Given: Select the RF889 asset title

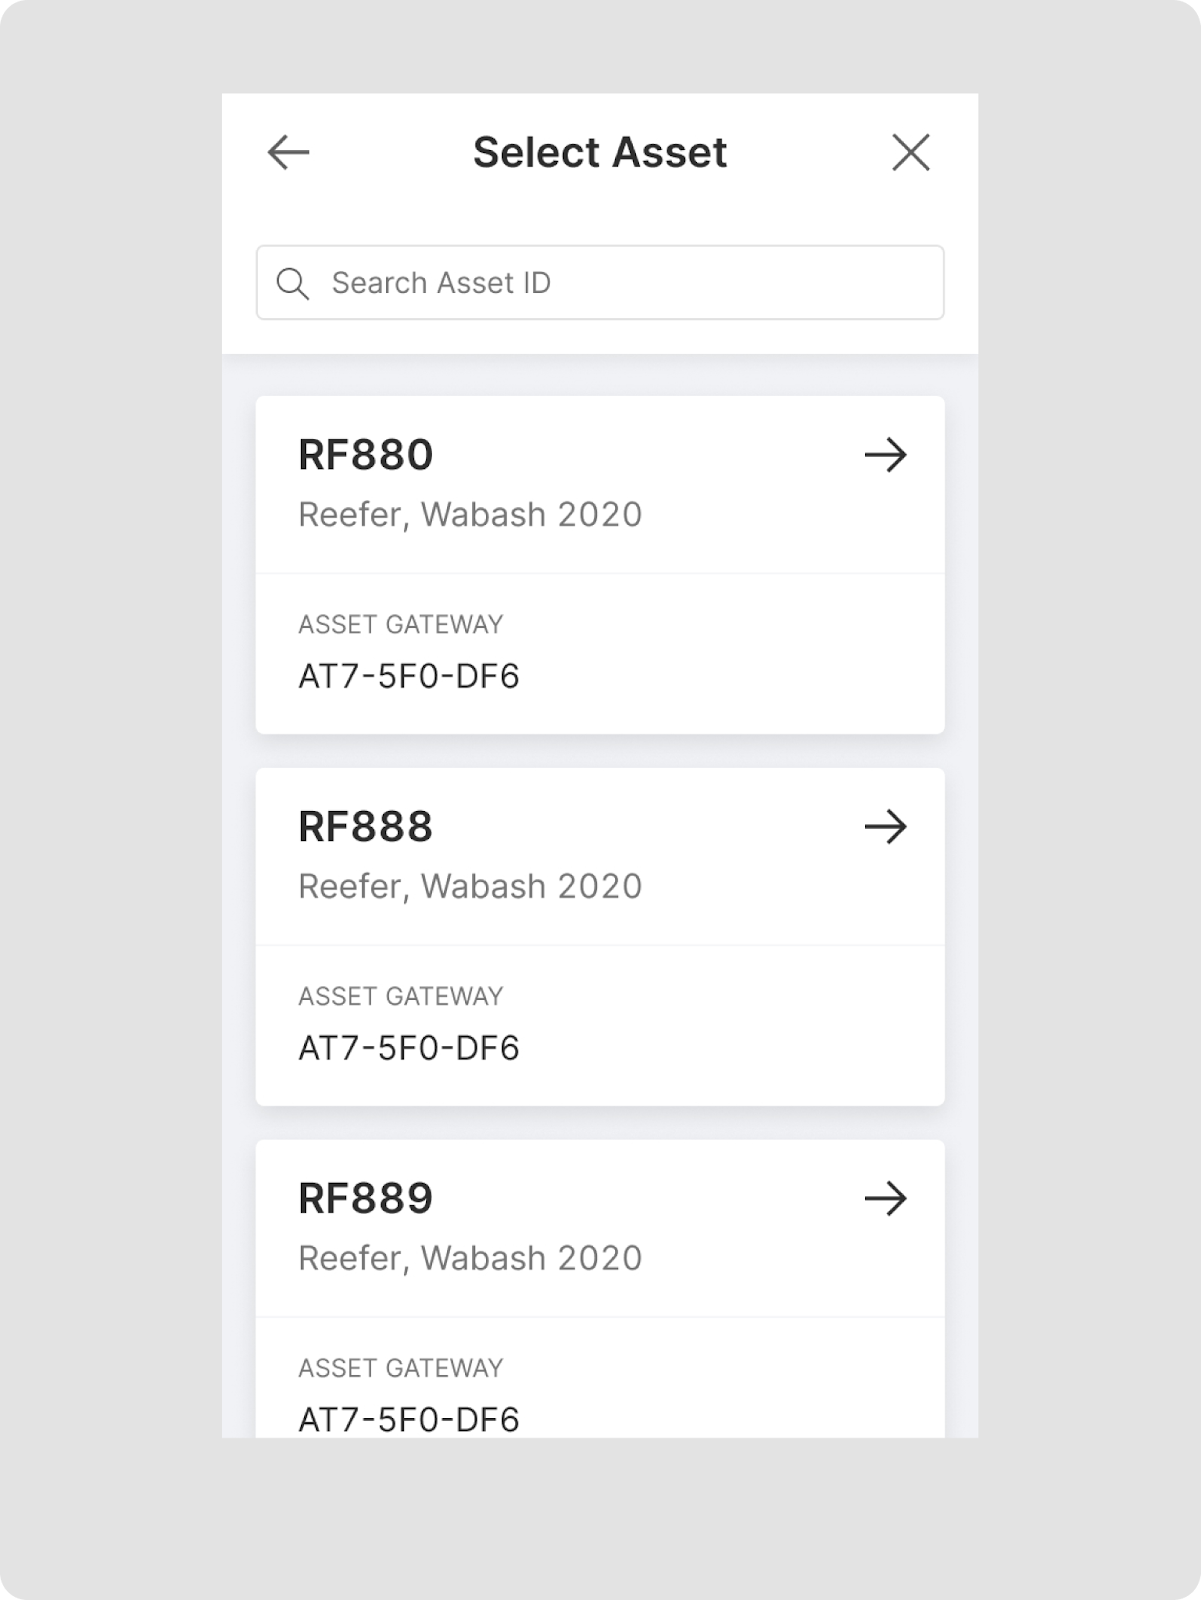Looking at the screenshot, I should coord(366,1198).
